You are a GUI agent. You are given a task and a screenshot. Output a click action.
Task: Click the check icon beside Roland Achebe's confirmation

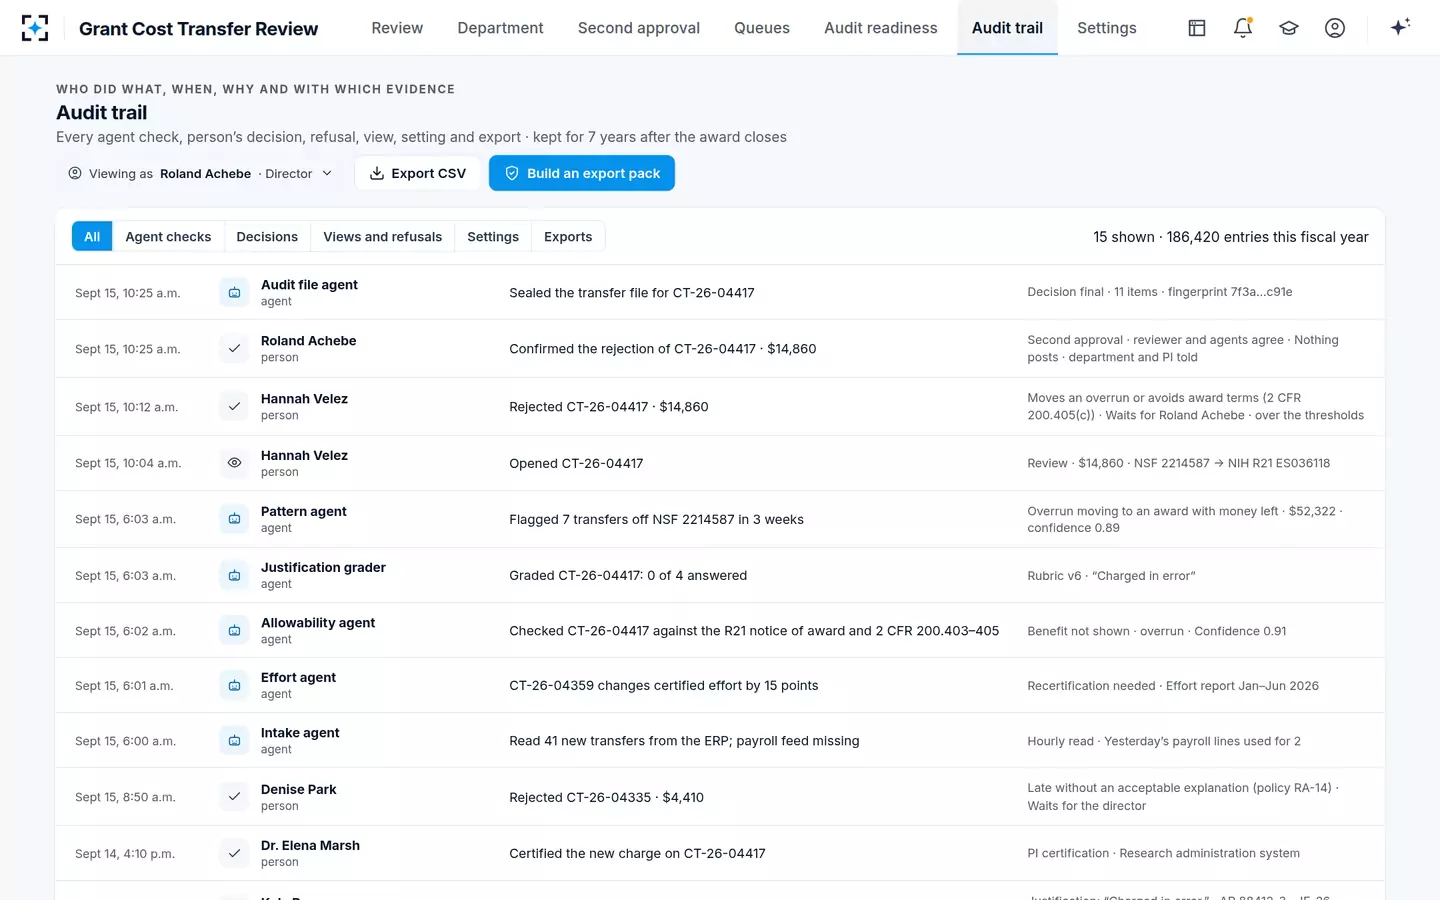click(234, 349)
